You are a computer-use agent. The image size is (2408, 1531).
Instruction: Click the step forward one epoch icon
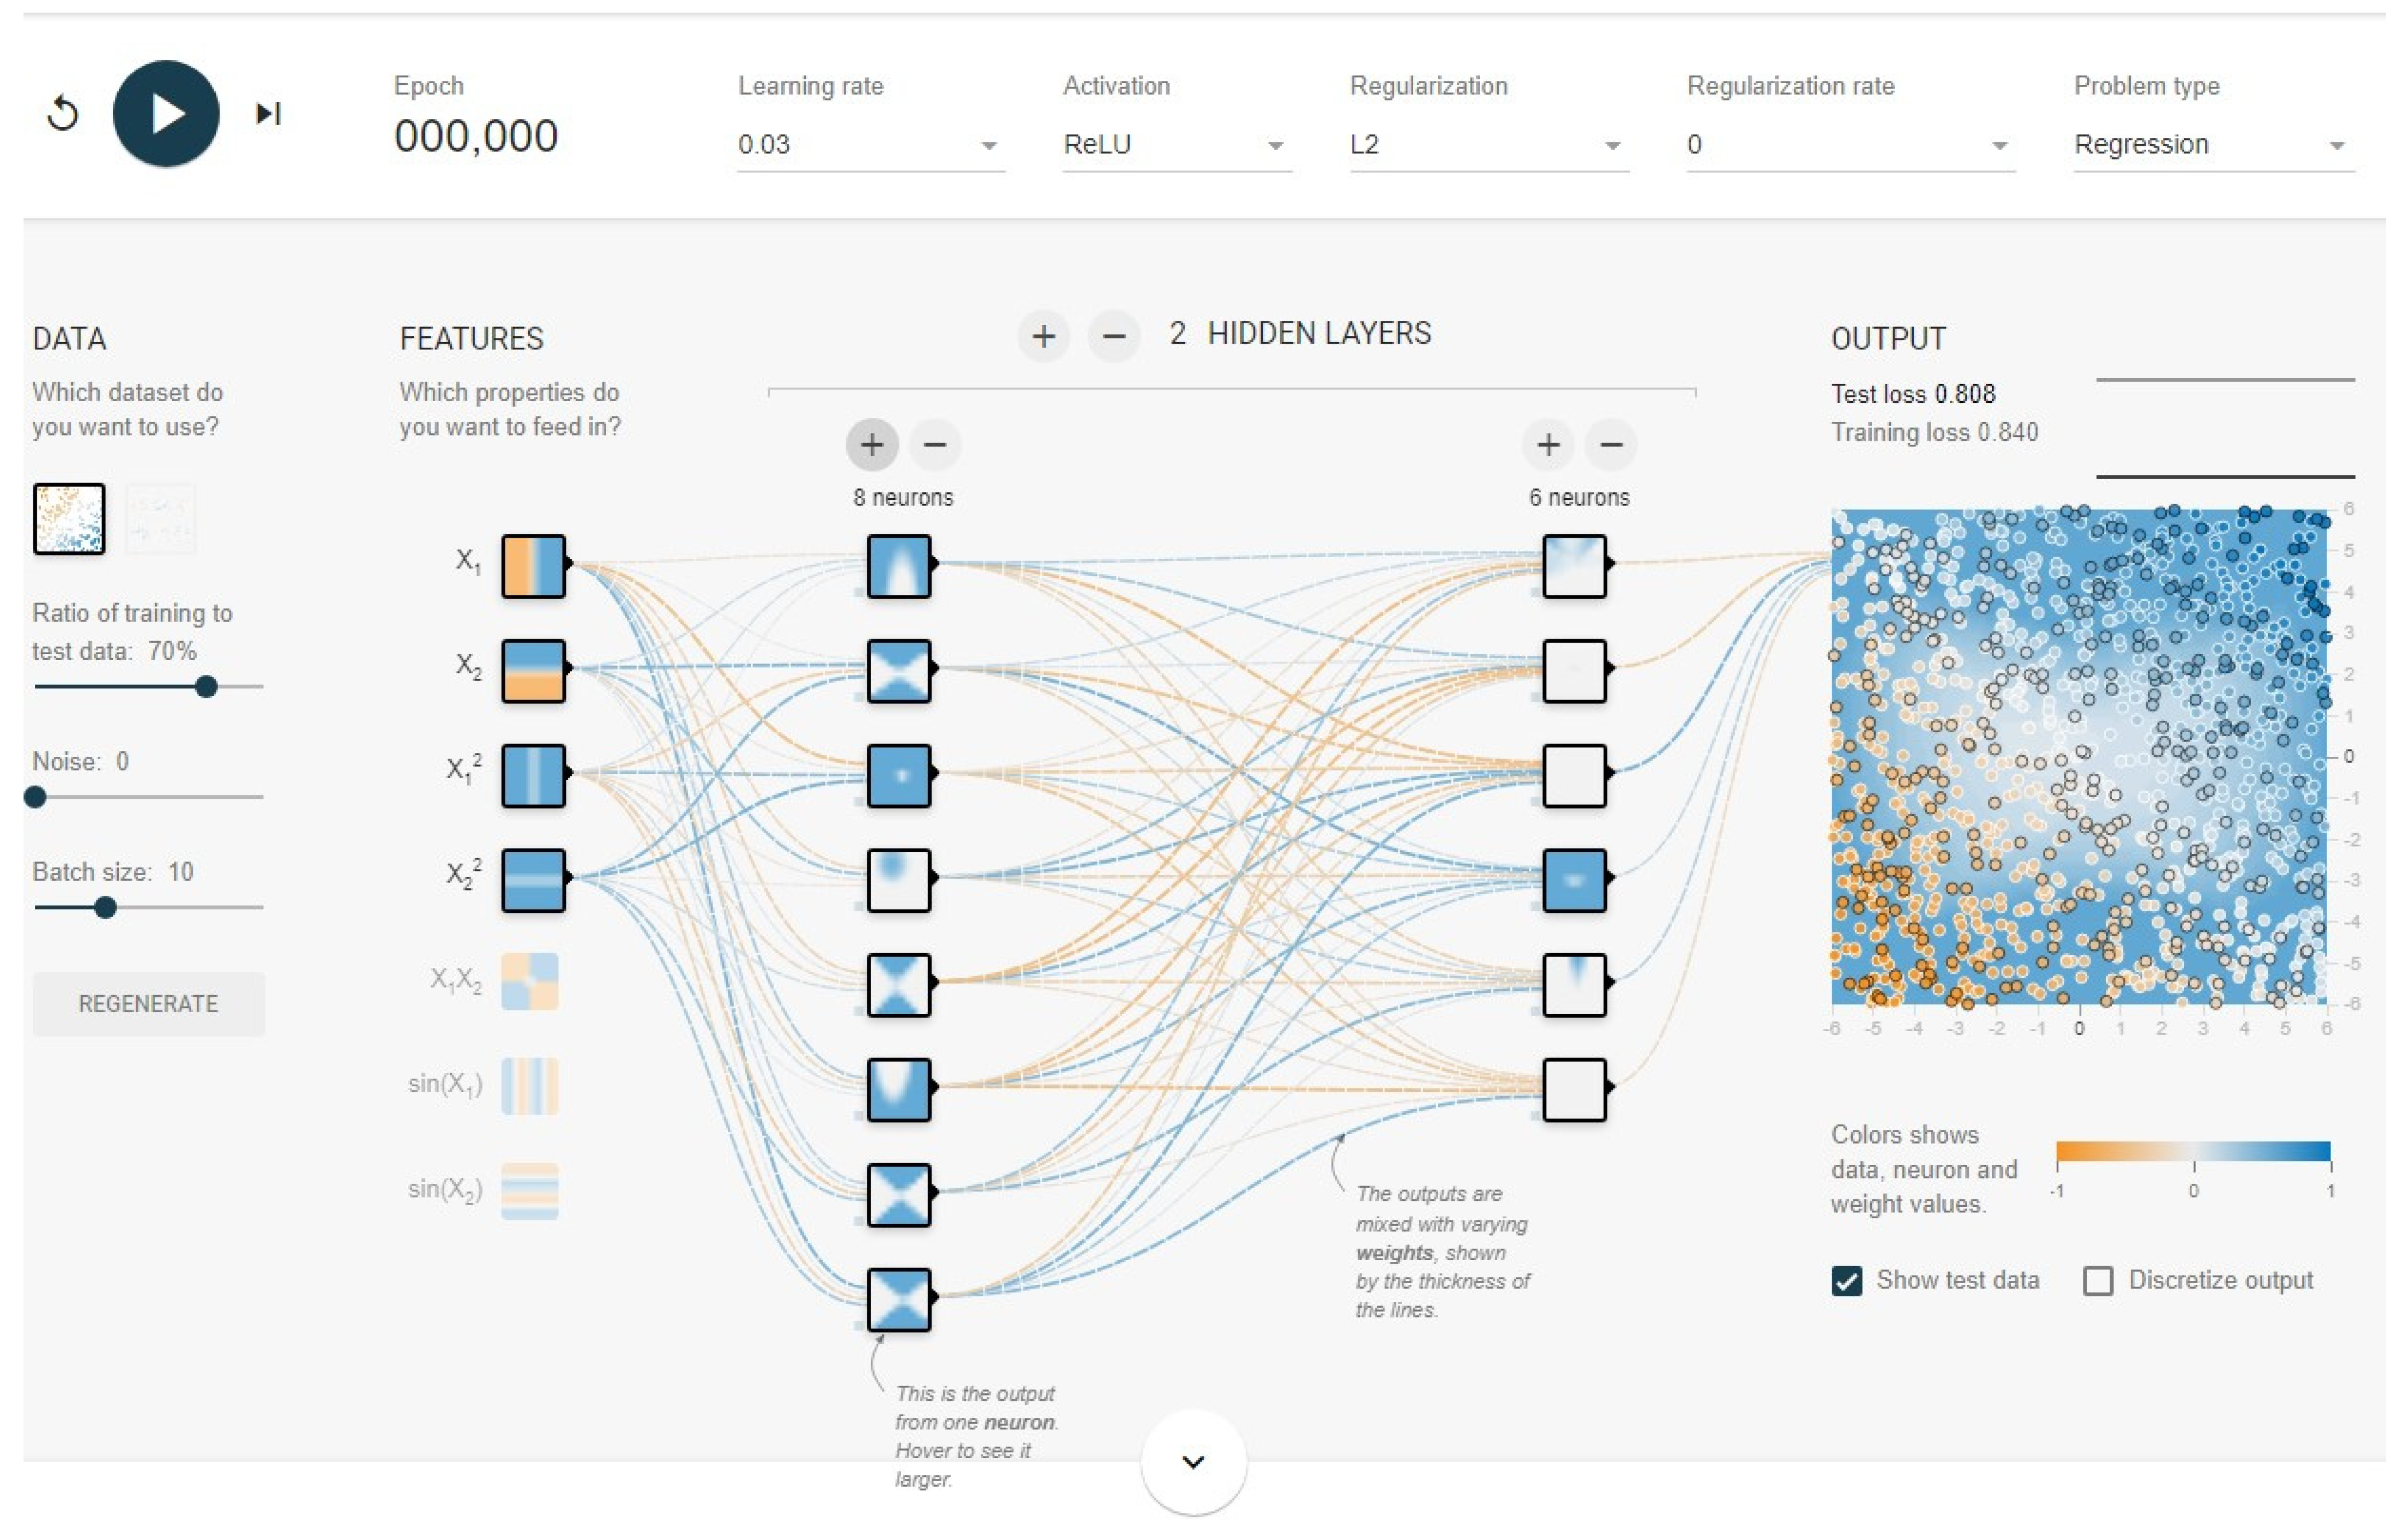click(268, 113)
